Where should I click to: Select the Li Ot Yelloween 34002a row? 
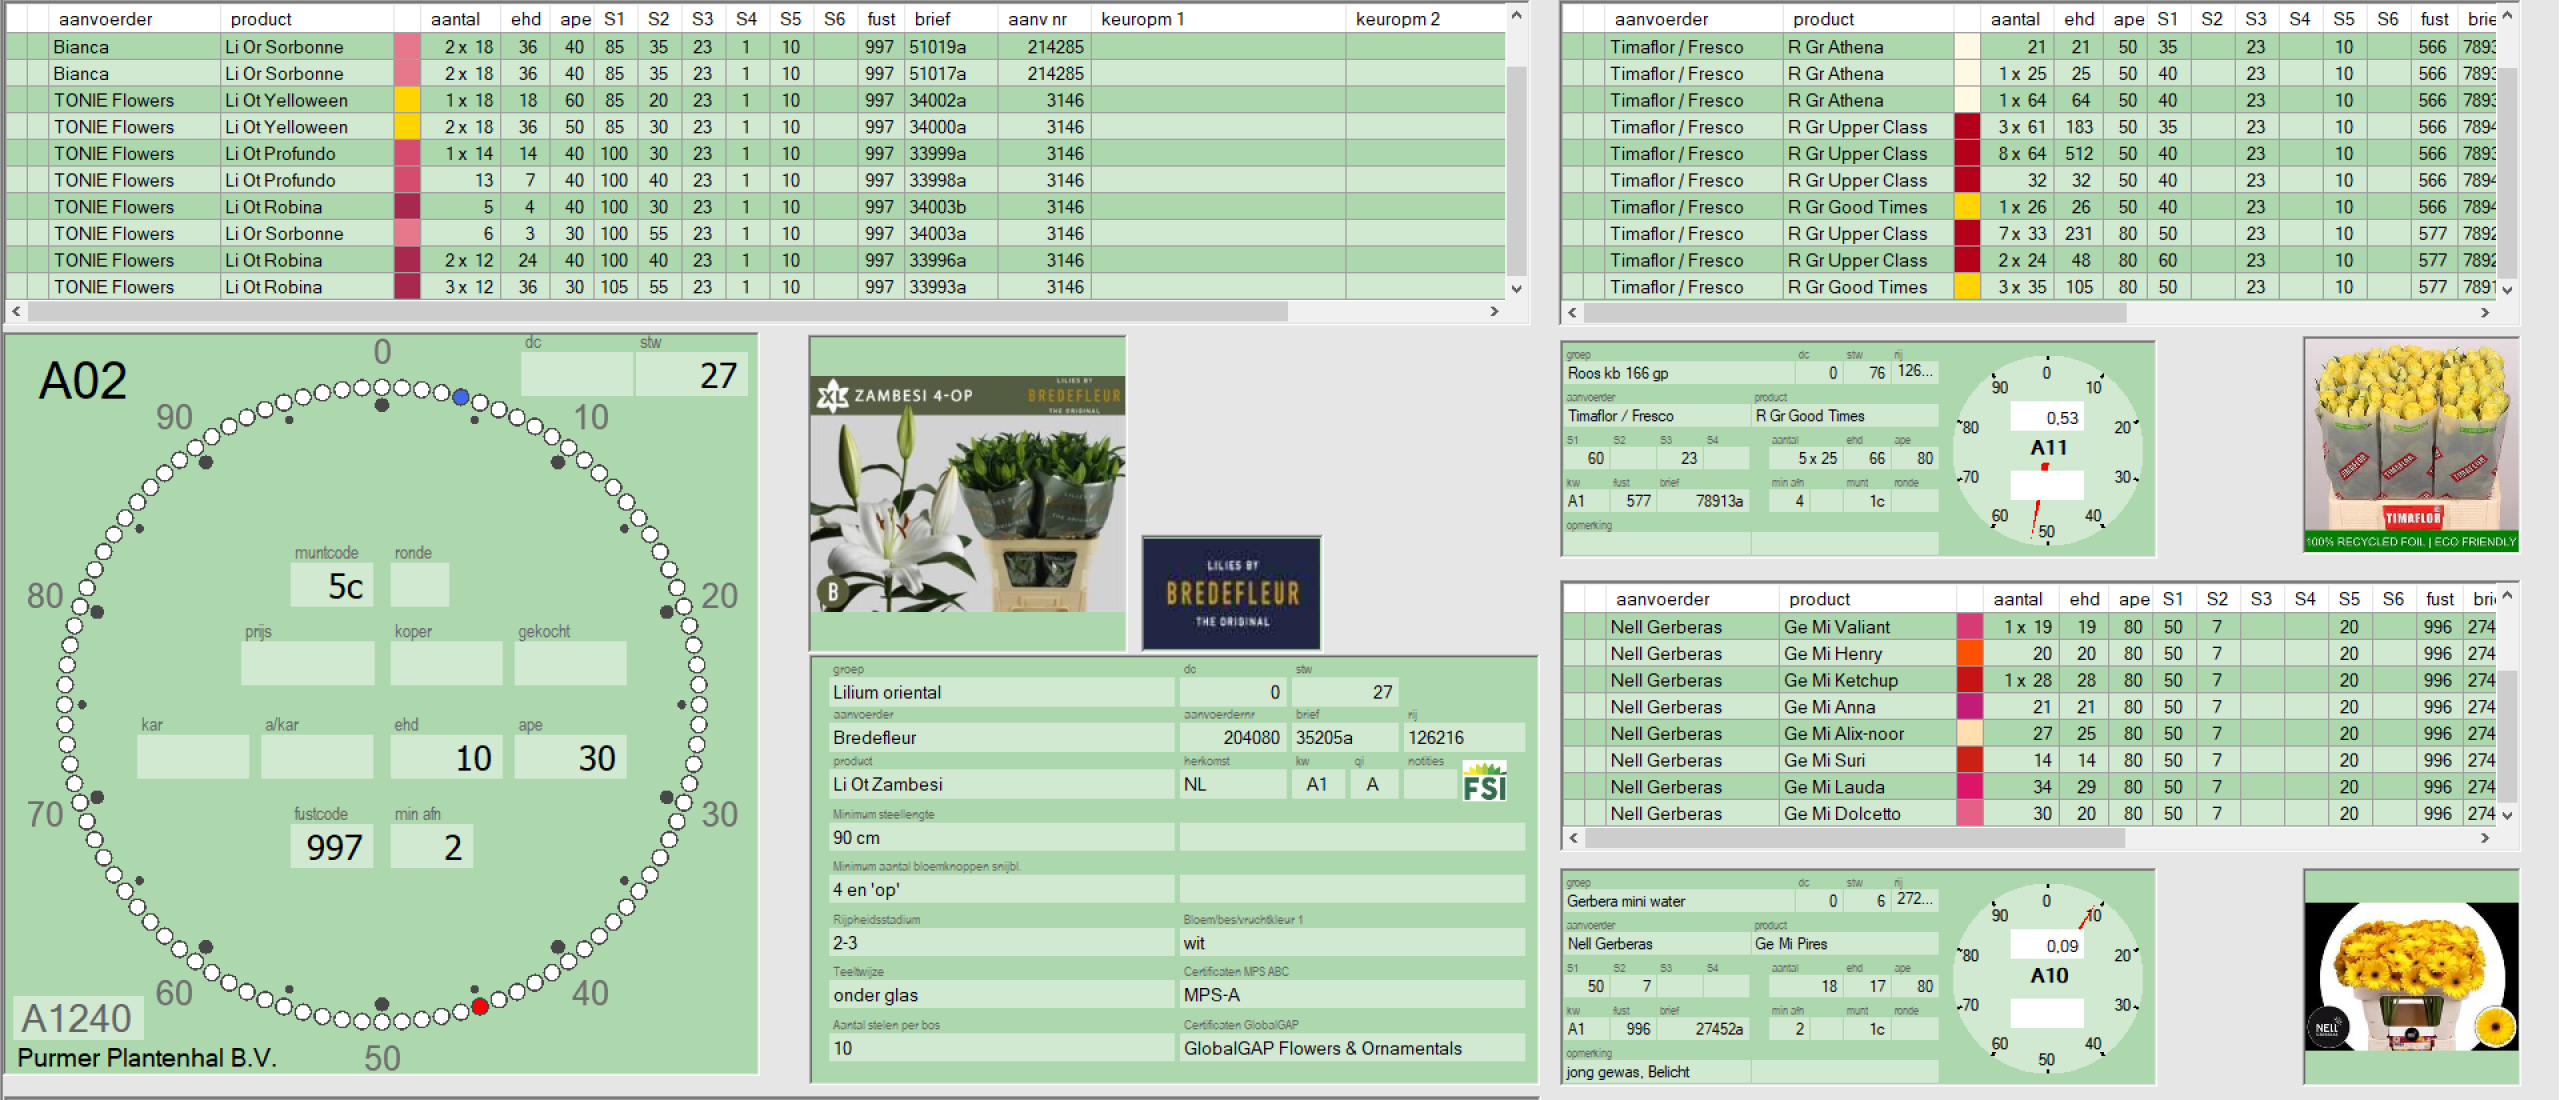pyautogui.click(x=285, y=100)
